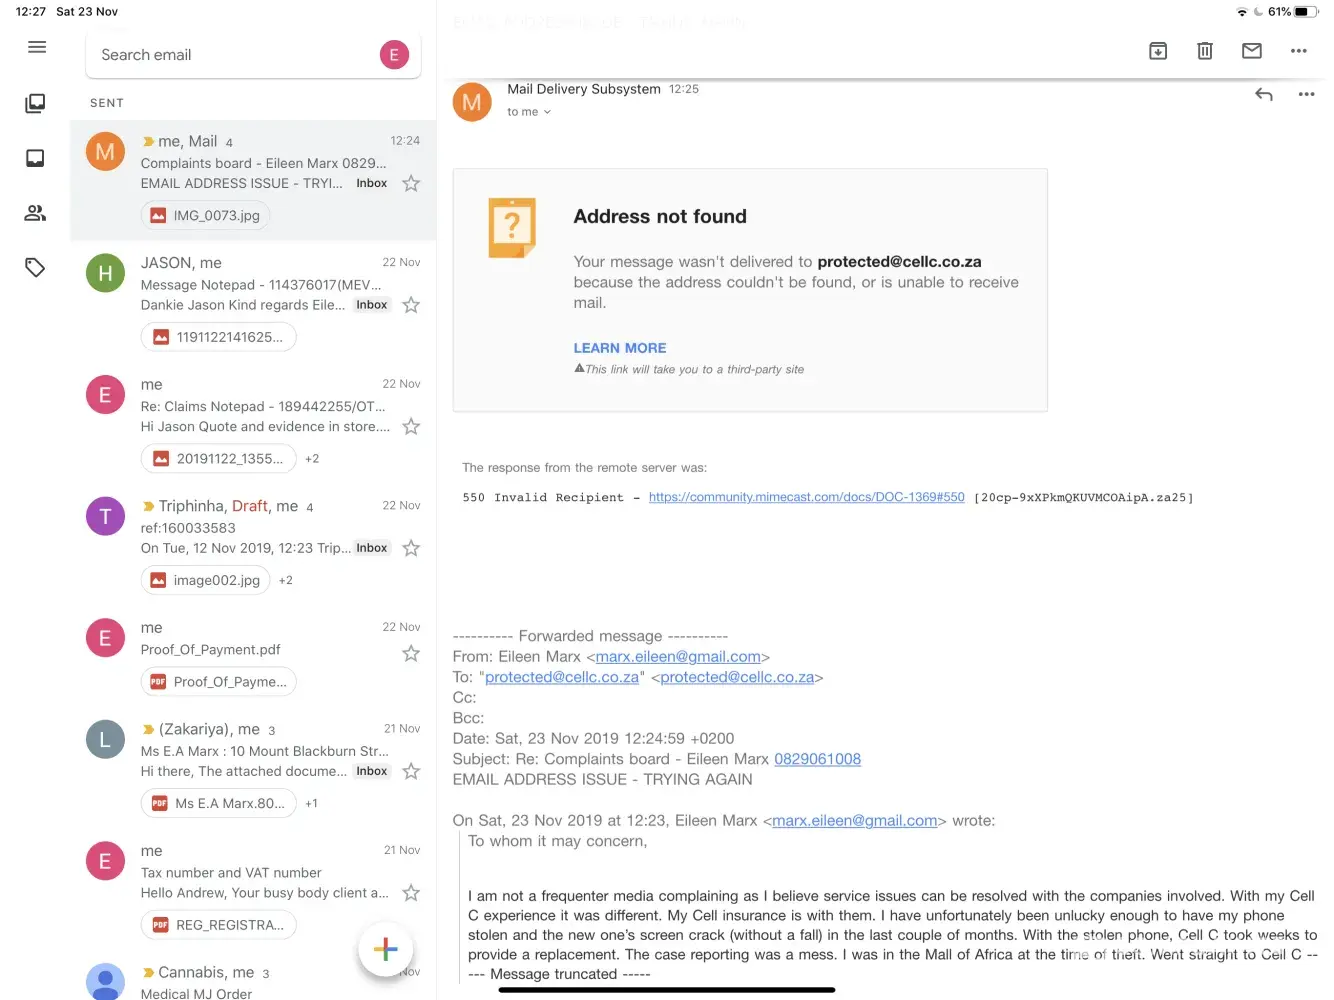Star the Re: Claims Notepad email
The image size is (1334, 1000).
coord(411,427)
